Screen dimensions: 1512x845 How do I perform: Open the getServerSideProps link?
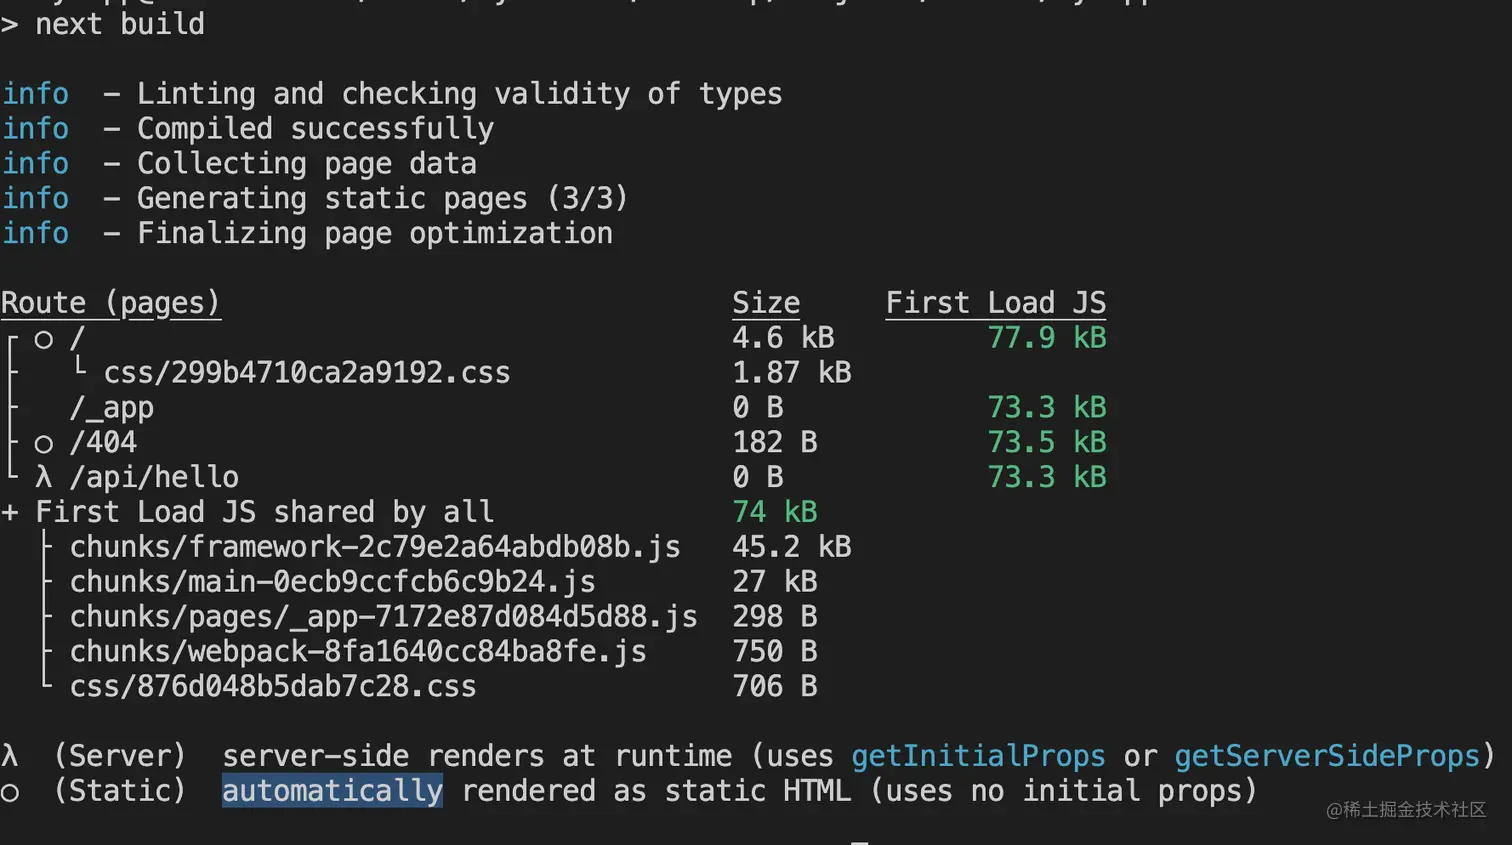1326,756
